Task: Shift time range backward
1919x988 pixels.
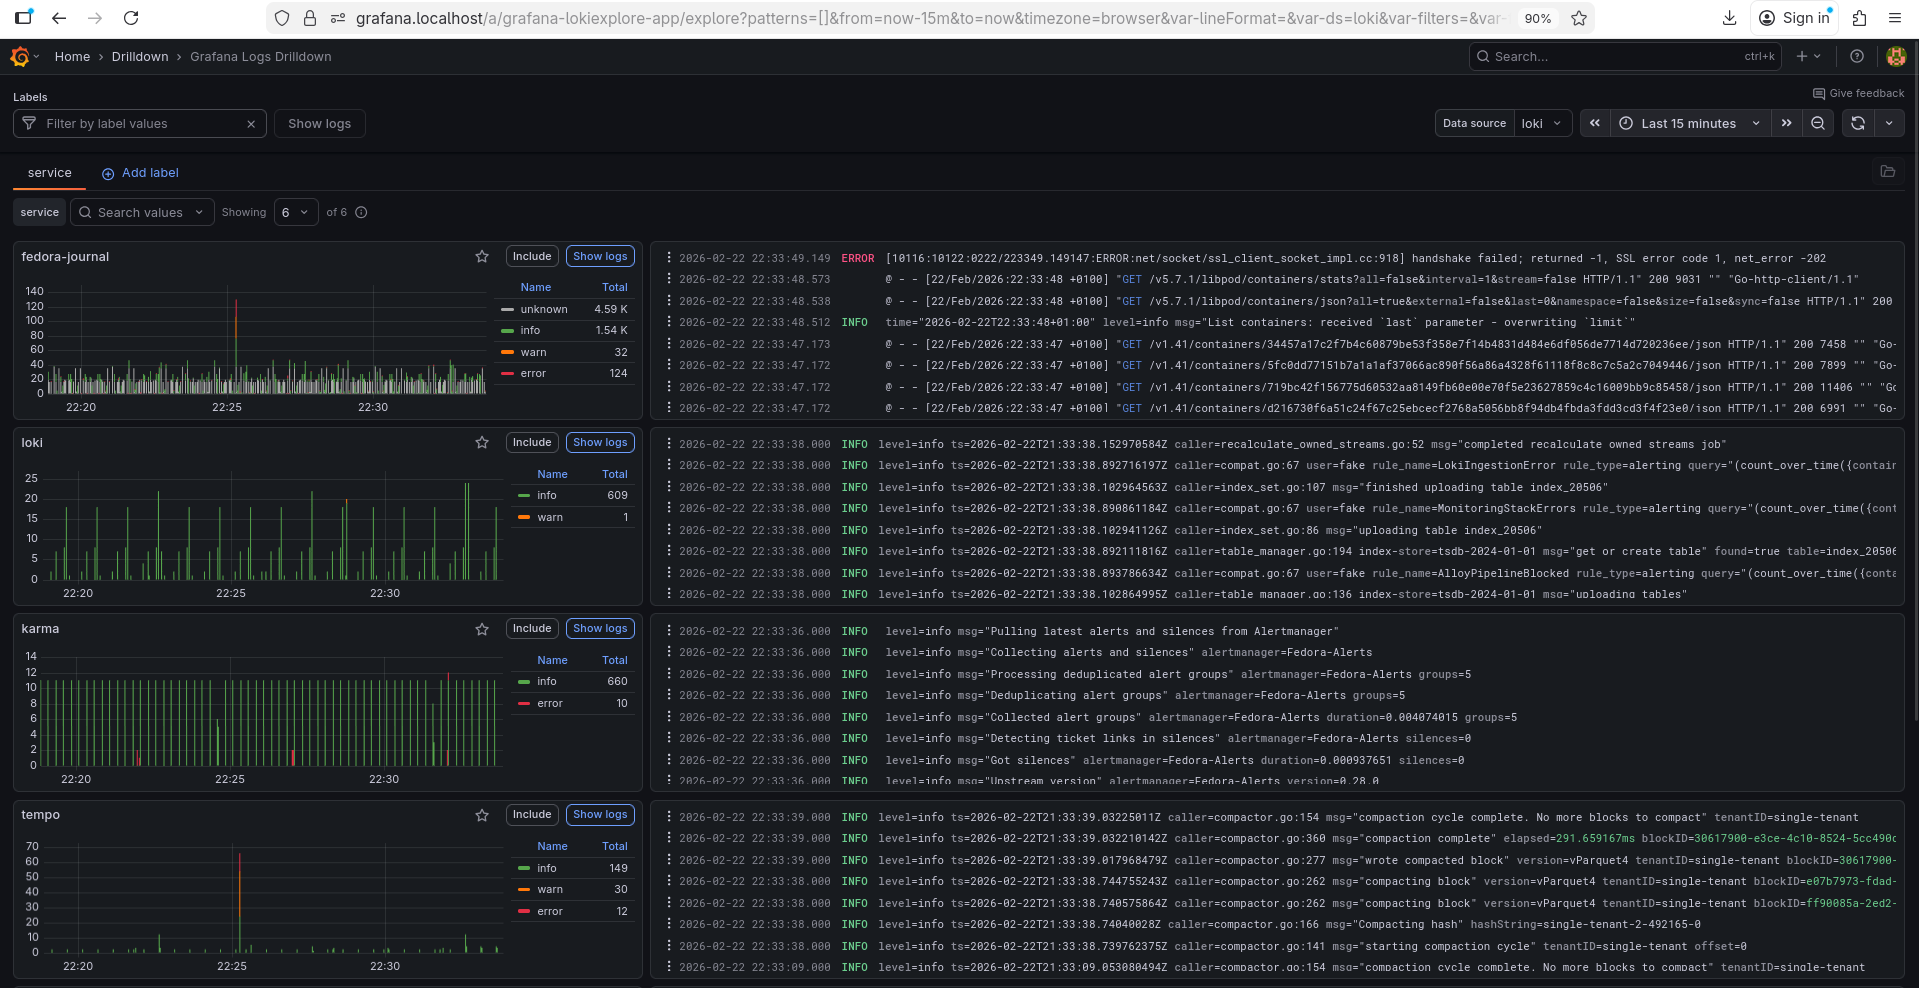Action: 1595,123
